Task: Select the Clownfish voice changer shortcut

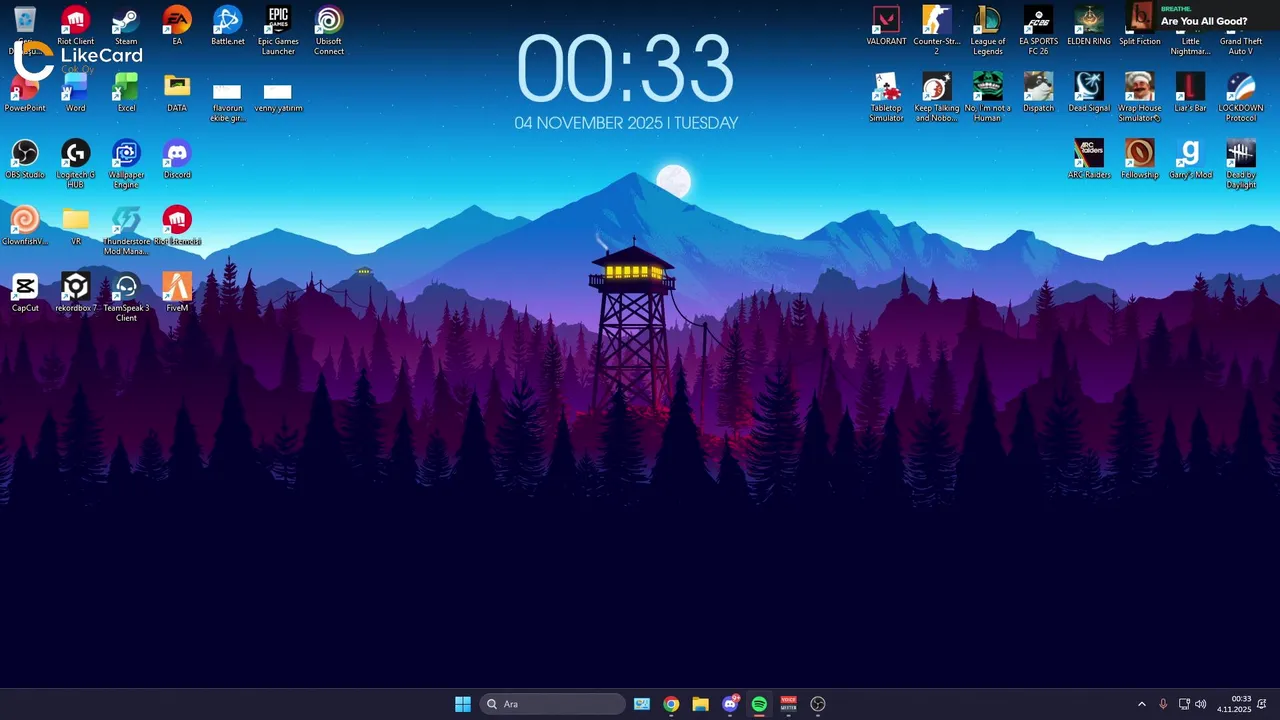Action: [25, 226]
